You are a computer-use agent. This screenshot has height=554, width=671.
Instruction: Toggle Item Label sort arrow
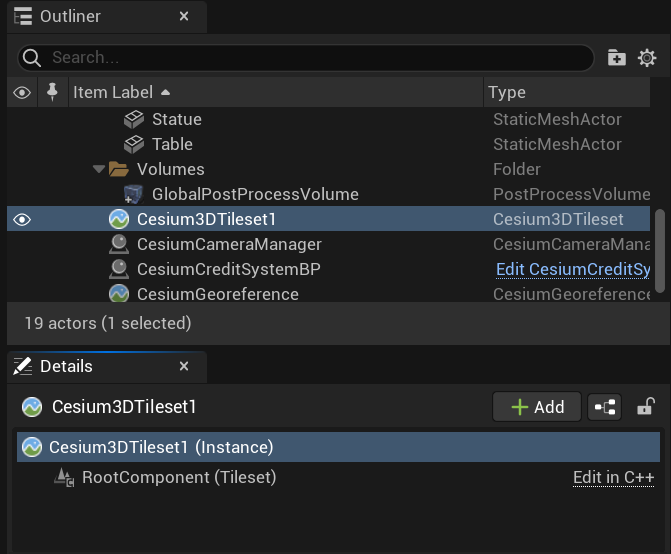click(166, 92)
